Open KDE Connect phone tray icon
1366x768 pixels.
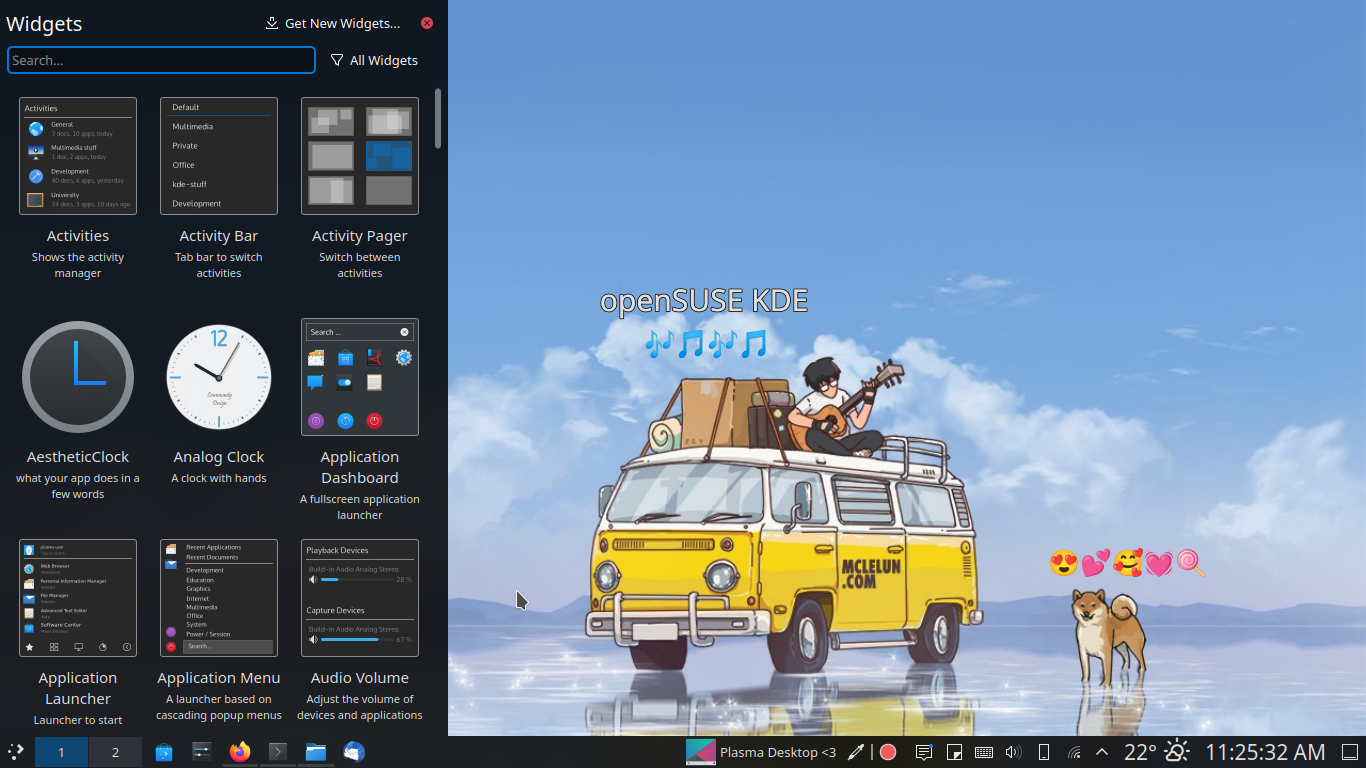point(1043,752)
